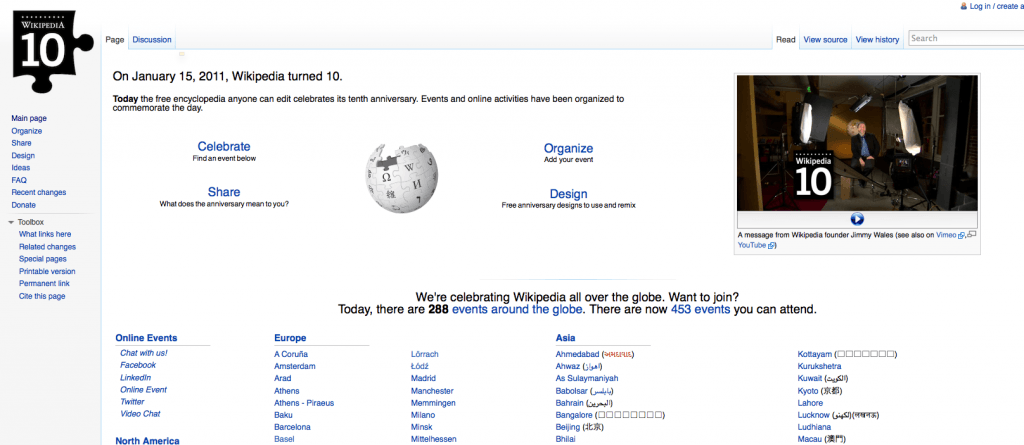Go to Main page in sidebar

[x=29, y=118]
